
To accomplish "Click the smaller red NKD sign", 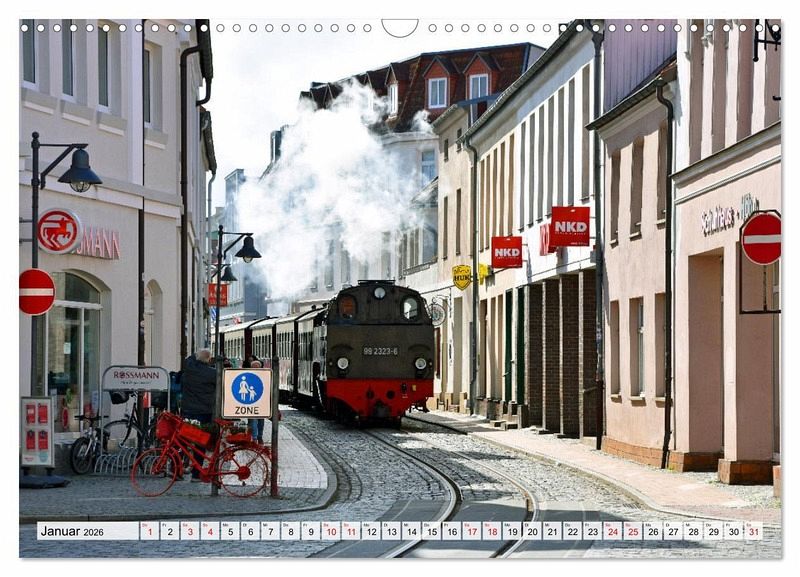I will pos(507,252).
